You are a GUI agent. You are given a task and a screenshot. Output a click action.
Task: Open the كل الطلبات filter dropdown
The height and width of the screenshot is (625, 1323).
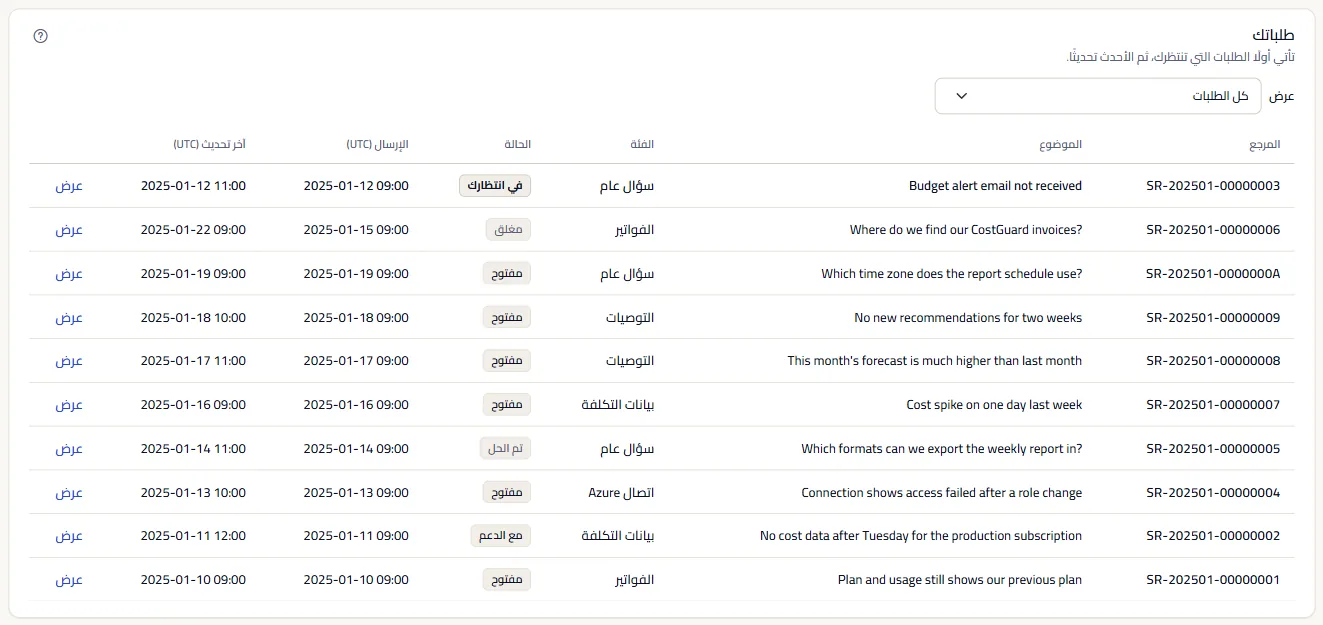(x=1098, y=96)
